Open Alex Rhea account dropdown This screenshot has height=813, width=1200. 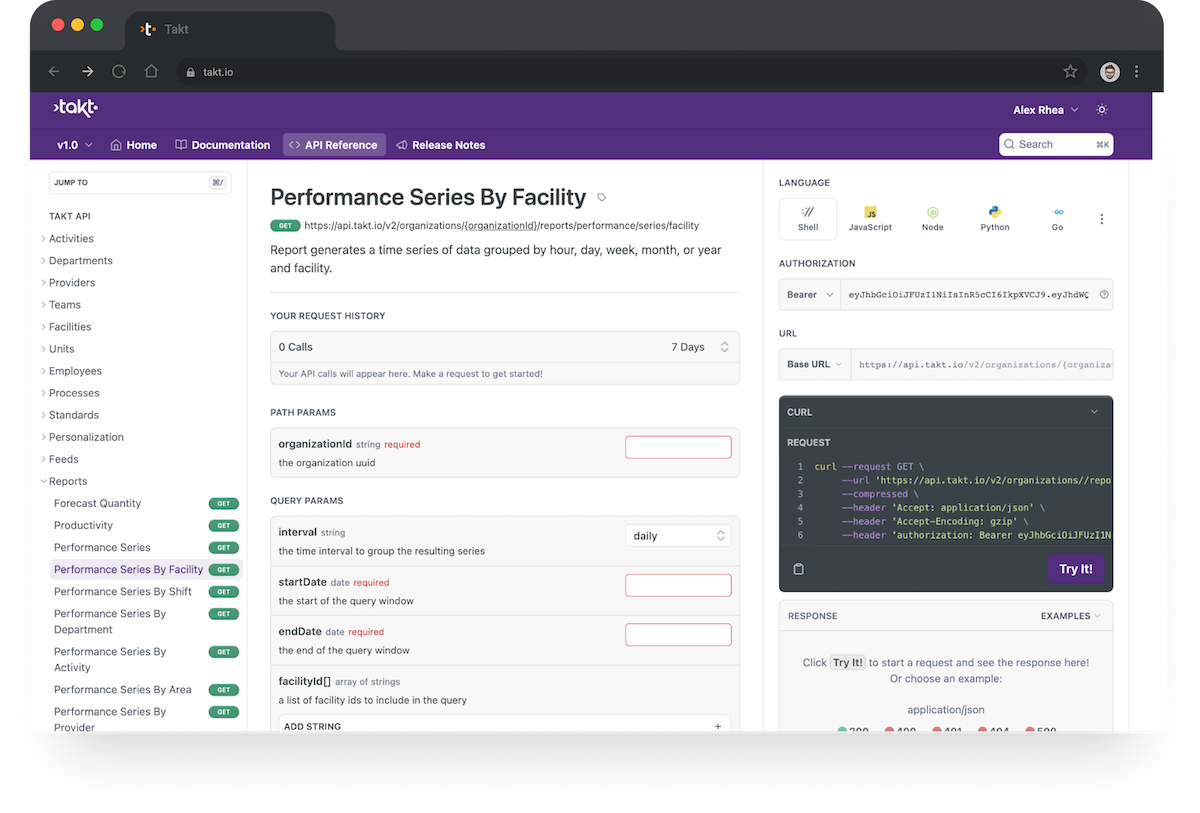pyautogui.click(x=1046, y=110)
